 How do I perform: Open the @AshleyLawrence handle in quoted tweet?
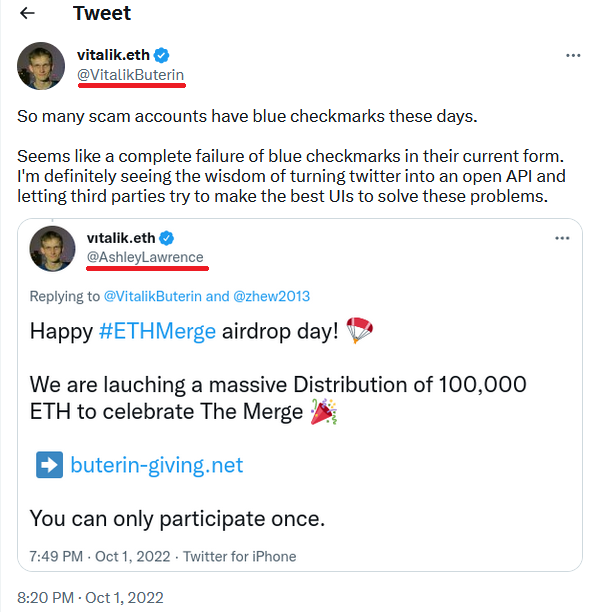(x=145, y=257)
